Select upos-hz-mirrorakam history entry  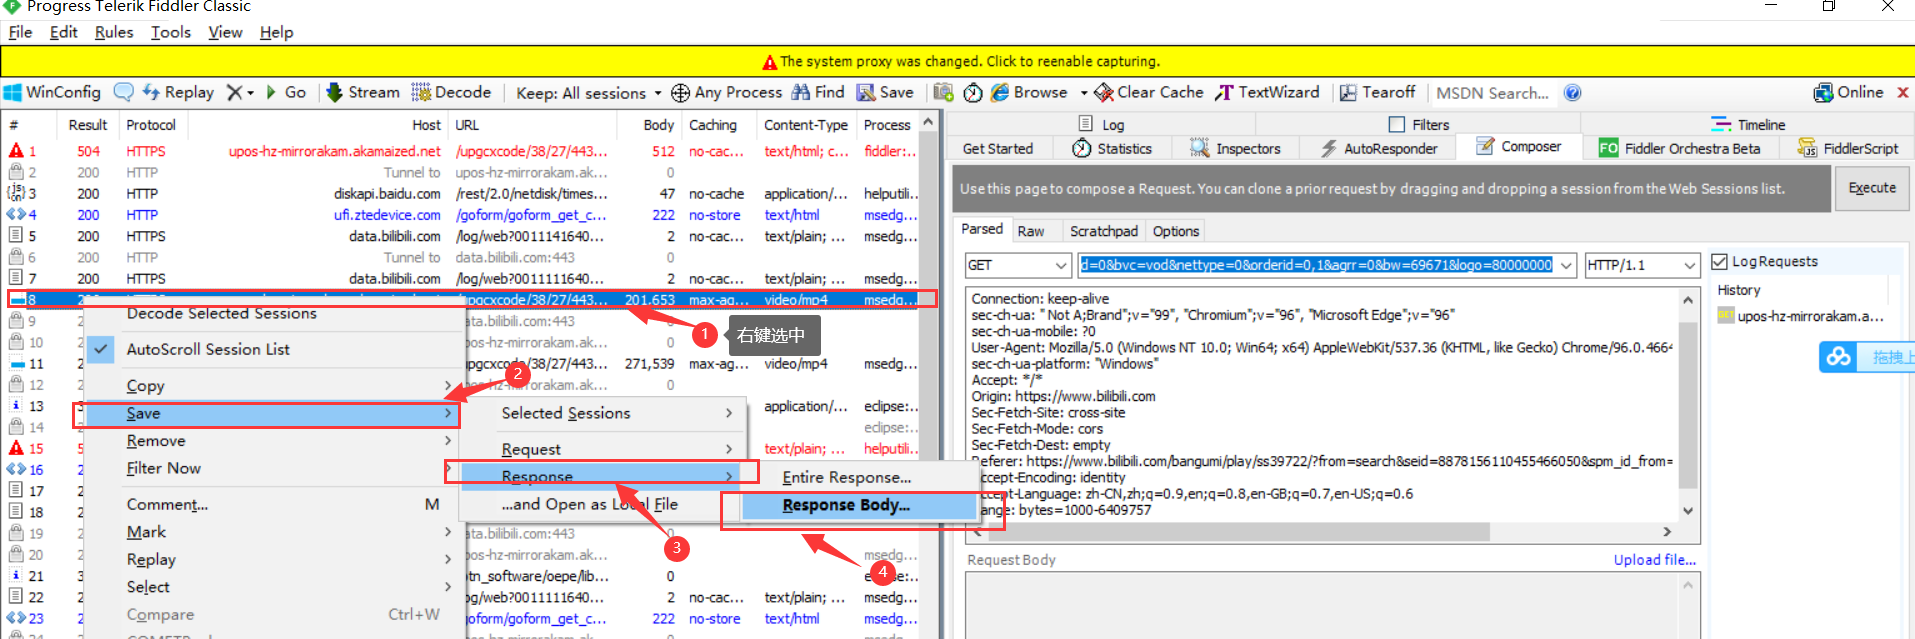[1800, 316]
